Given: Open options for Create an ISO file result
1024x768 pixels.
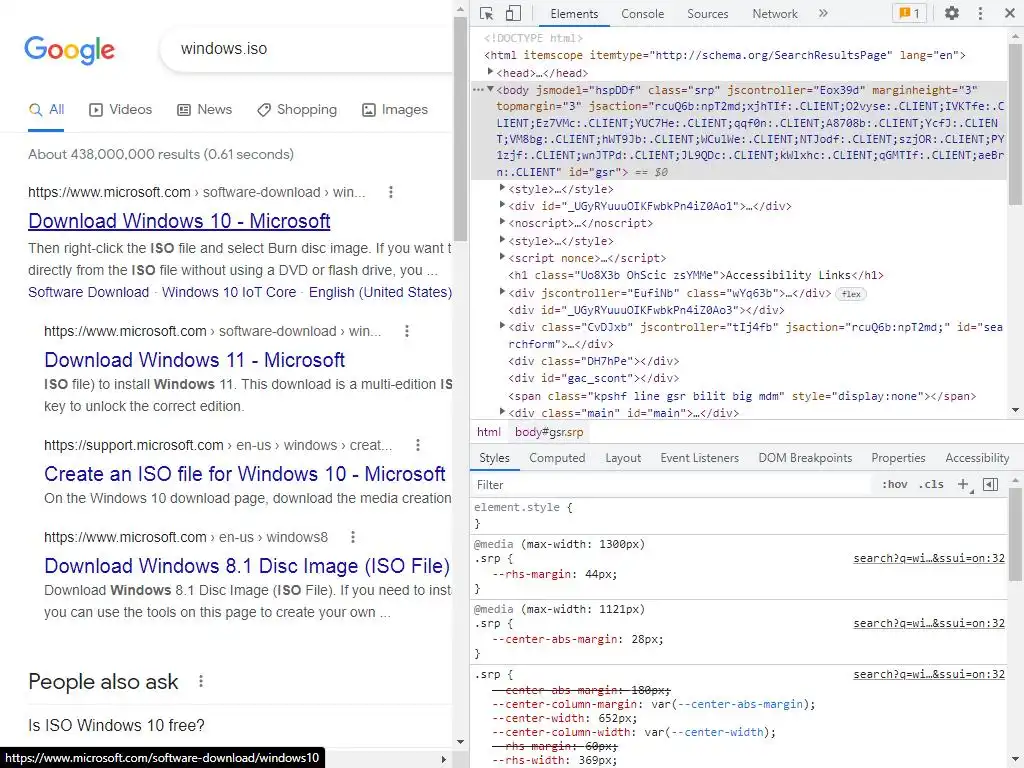Looking at the screenshot, I should tap(418, 445).
